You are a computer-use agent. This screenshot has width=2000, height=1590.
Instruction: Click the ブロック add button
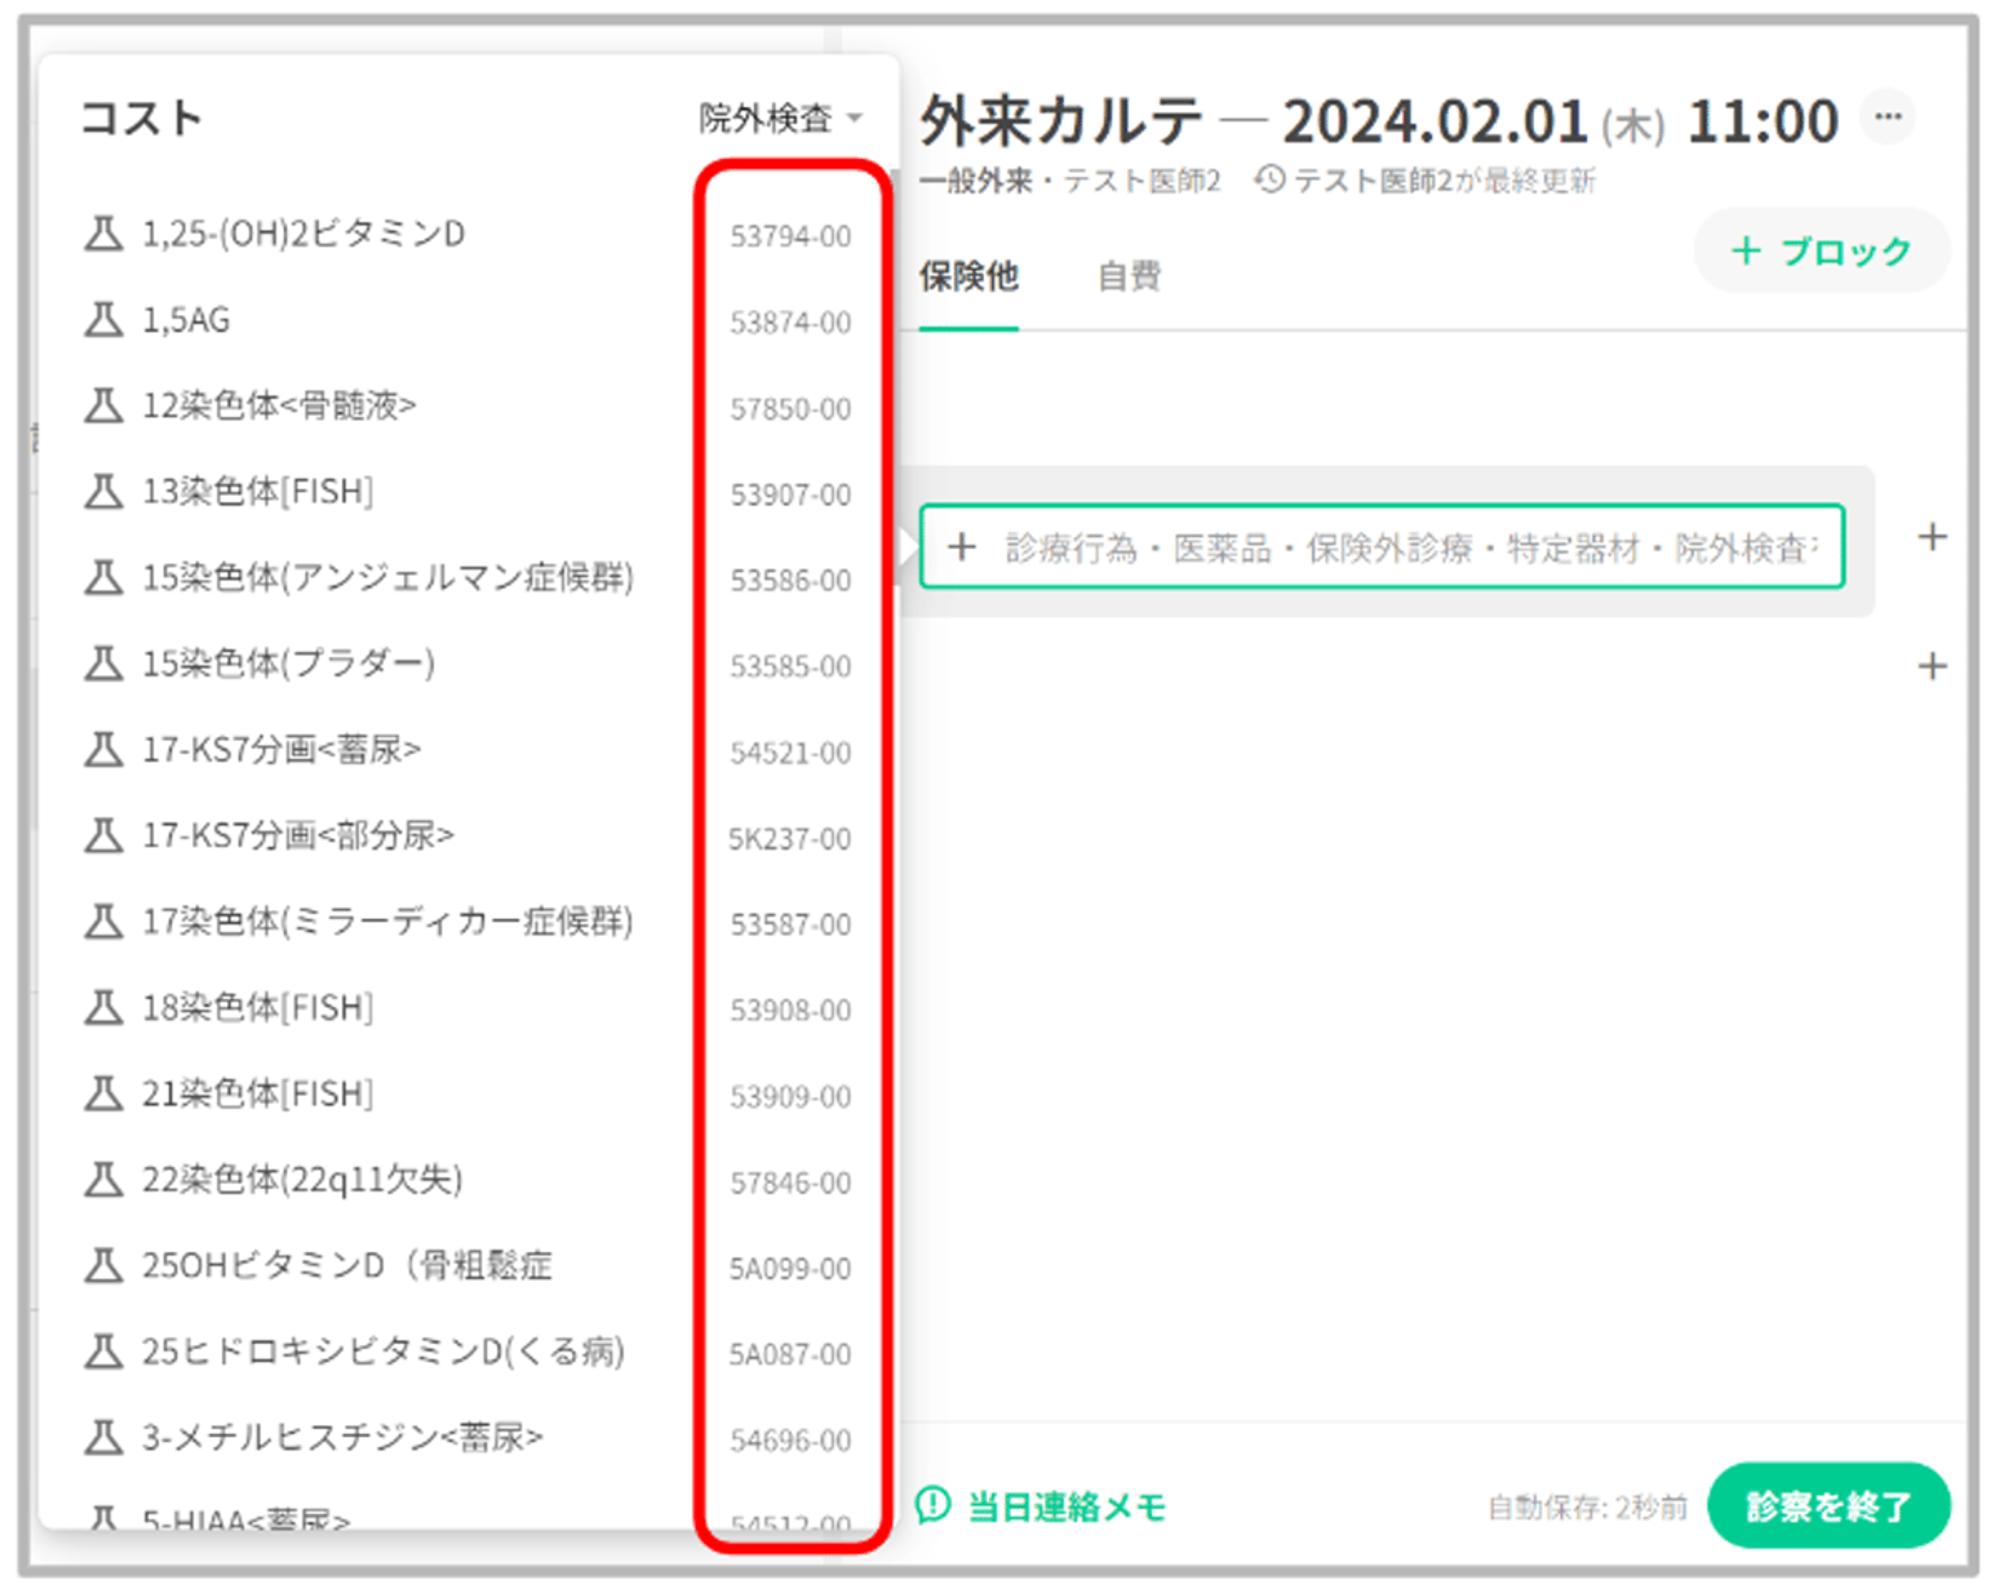[1821, 251]
